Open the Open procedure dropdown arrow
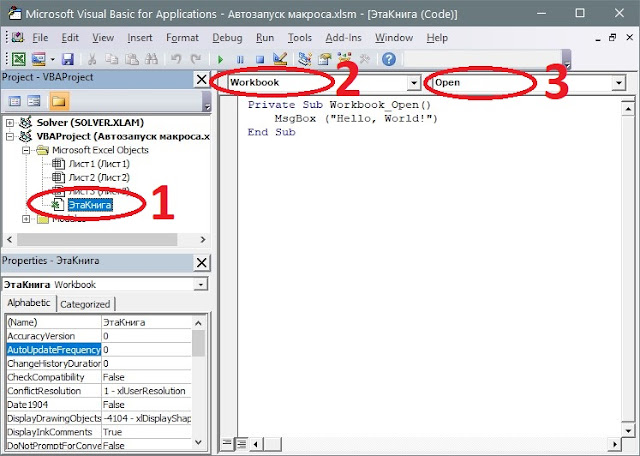 pos(619,83)
